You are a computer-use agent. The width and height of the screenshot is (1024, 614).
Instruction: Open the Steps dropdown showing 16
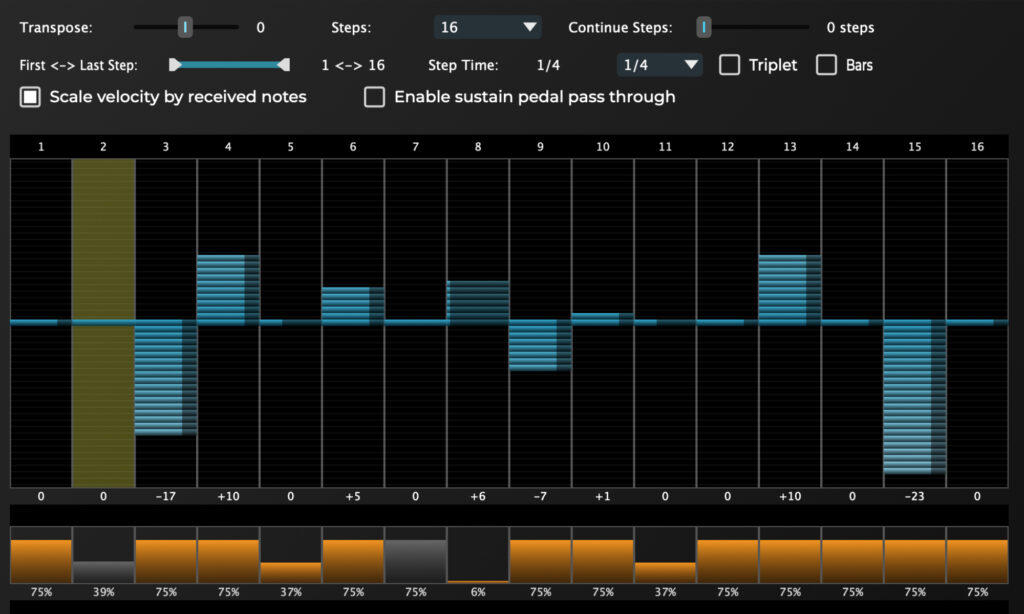click(488, 27)
